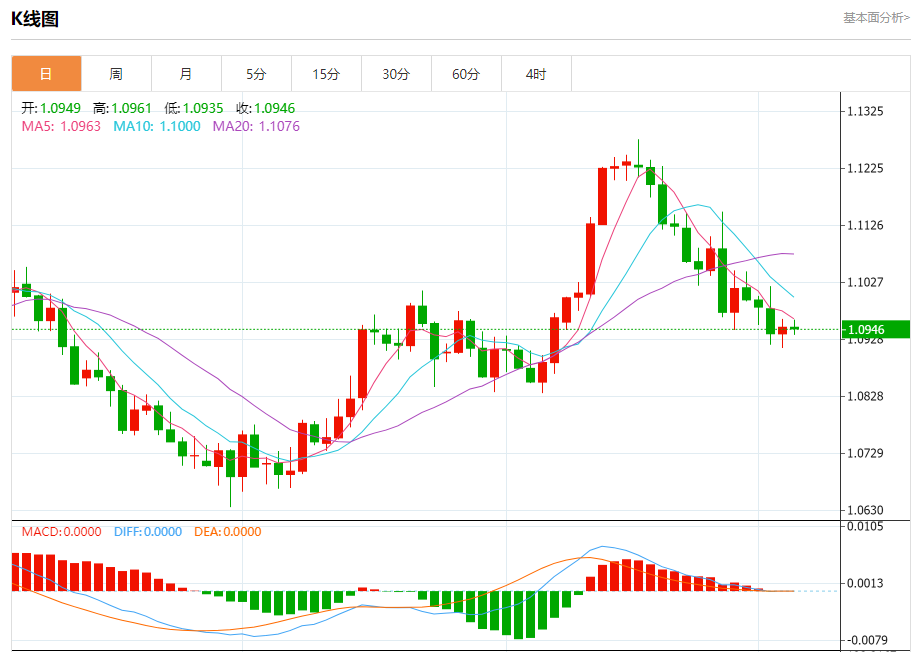Click the K线图 chart title
This screenshot has width=918, height=652.
pos(35,19)
